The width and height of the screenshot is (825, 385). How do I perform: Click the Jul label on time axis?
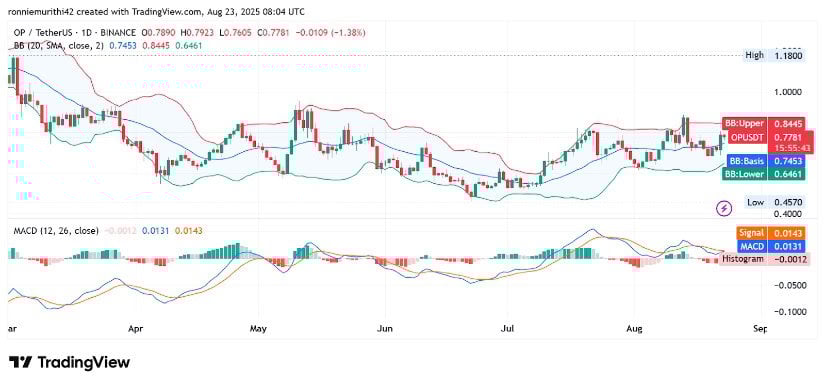click(x=507, y=329)
